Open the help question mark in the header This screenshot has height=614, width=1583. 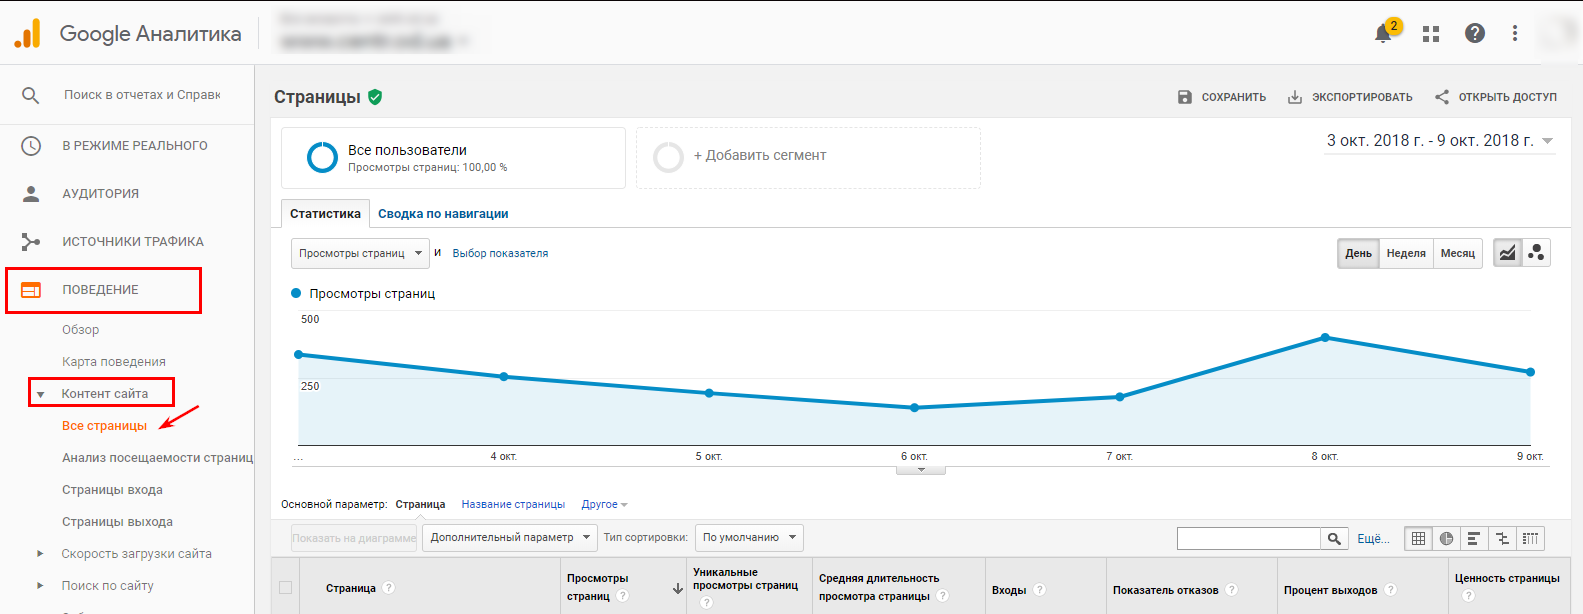pyautogui.click(x=1474, y=33)
